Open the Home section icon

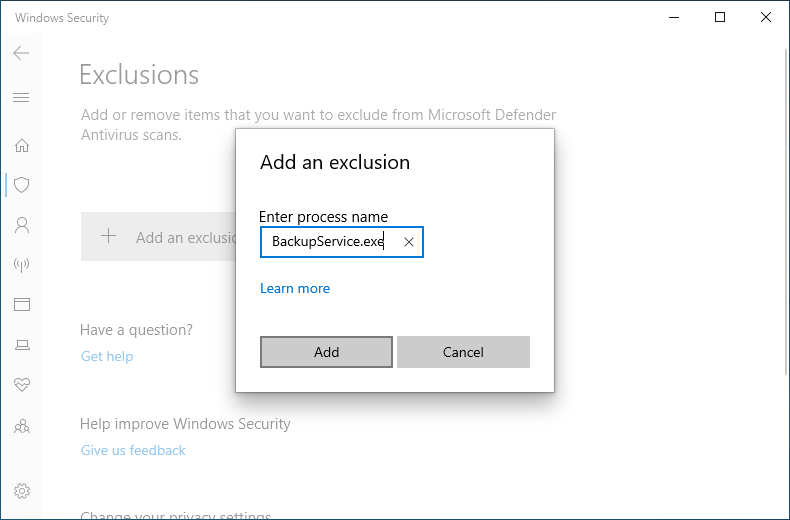[x=22, y=146]
